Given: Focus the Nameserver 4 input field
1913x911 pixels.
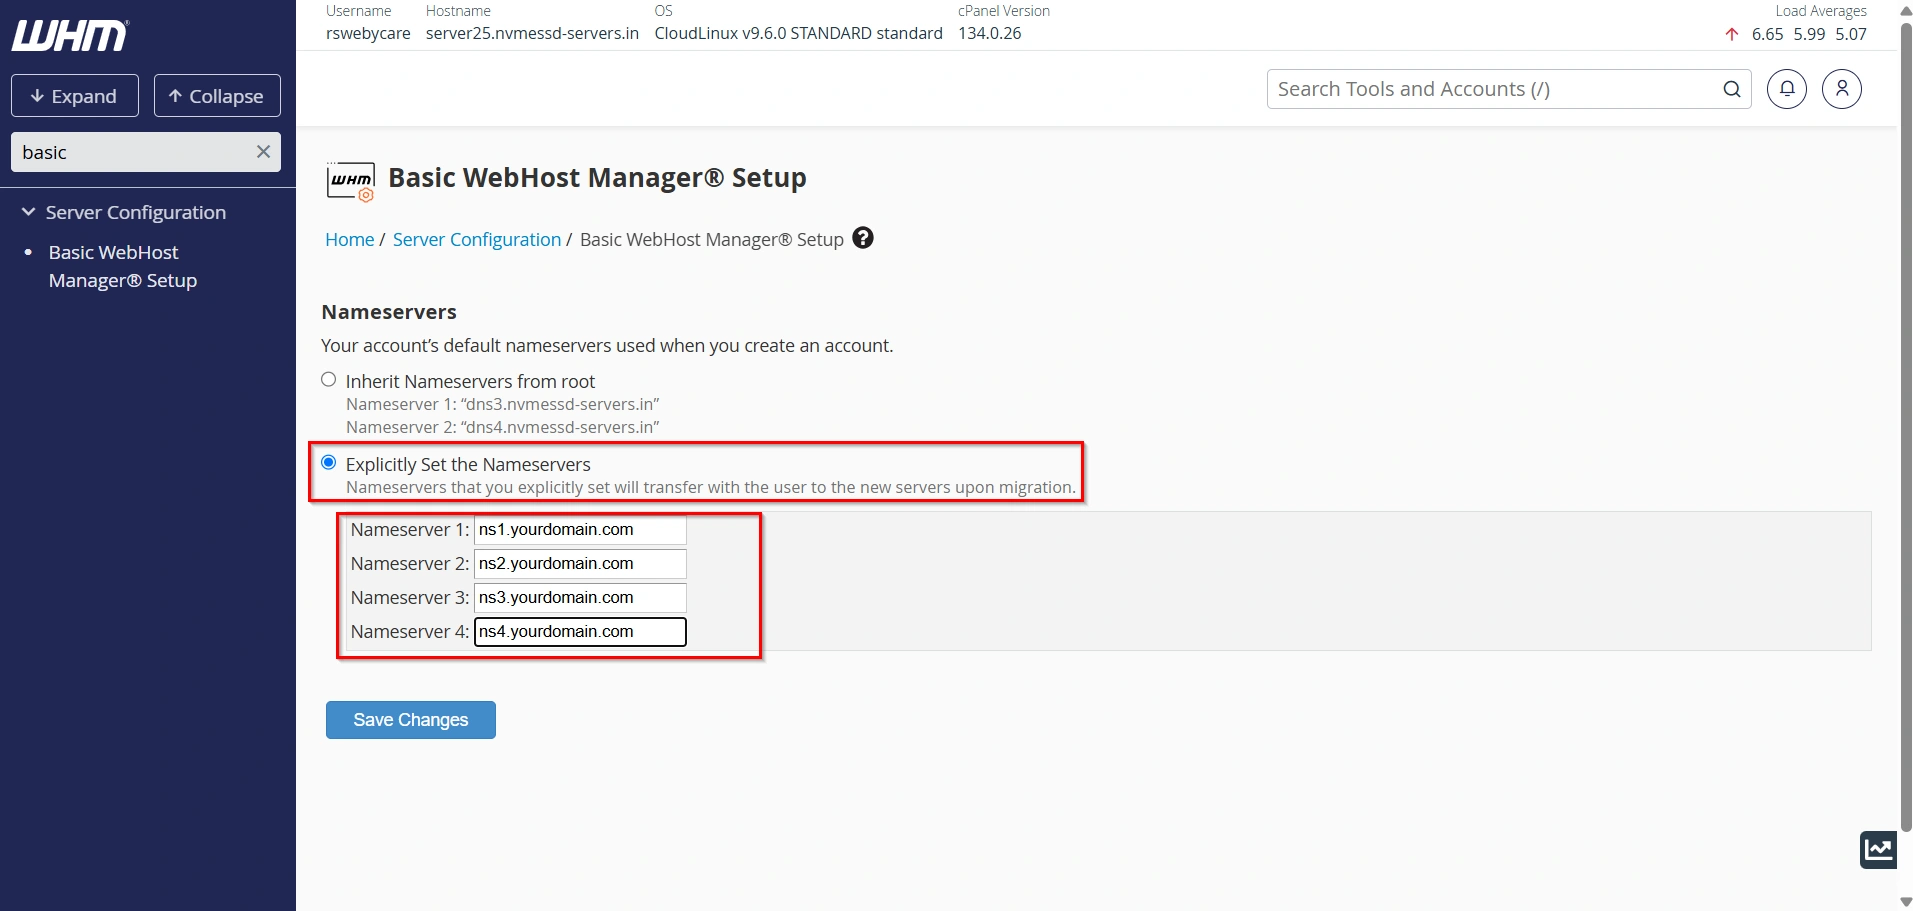Looking at the screenshot, I should [580, 632].
